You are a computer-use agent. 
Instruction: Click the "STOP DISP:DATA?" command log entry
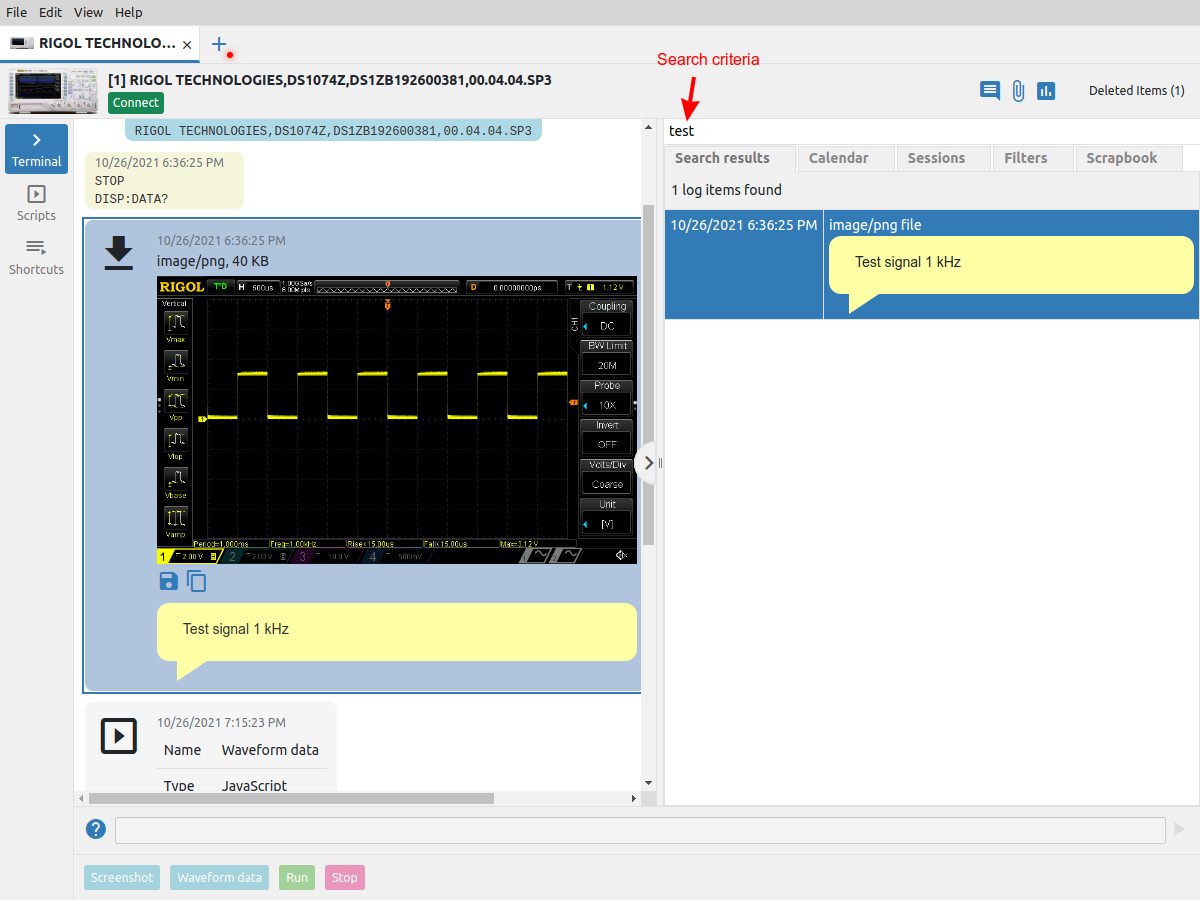tap(164, 180)
